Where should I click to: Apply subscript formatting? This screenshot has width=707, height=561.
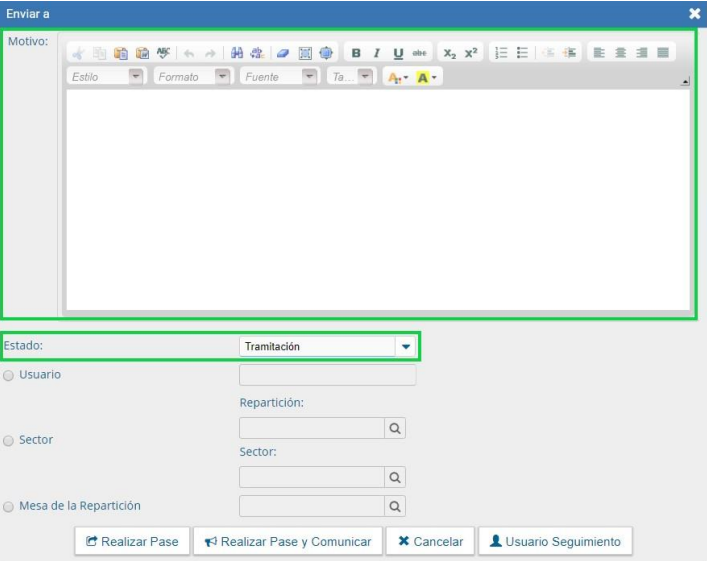click(449, 53)
